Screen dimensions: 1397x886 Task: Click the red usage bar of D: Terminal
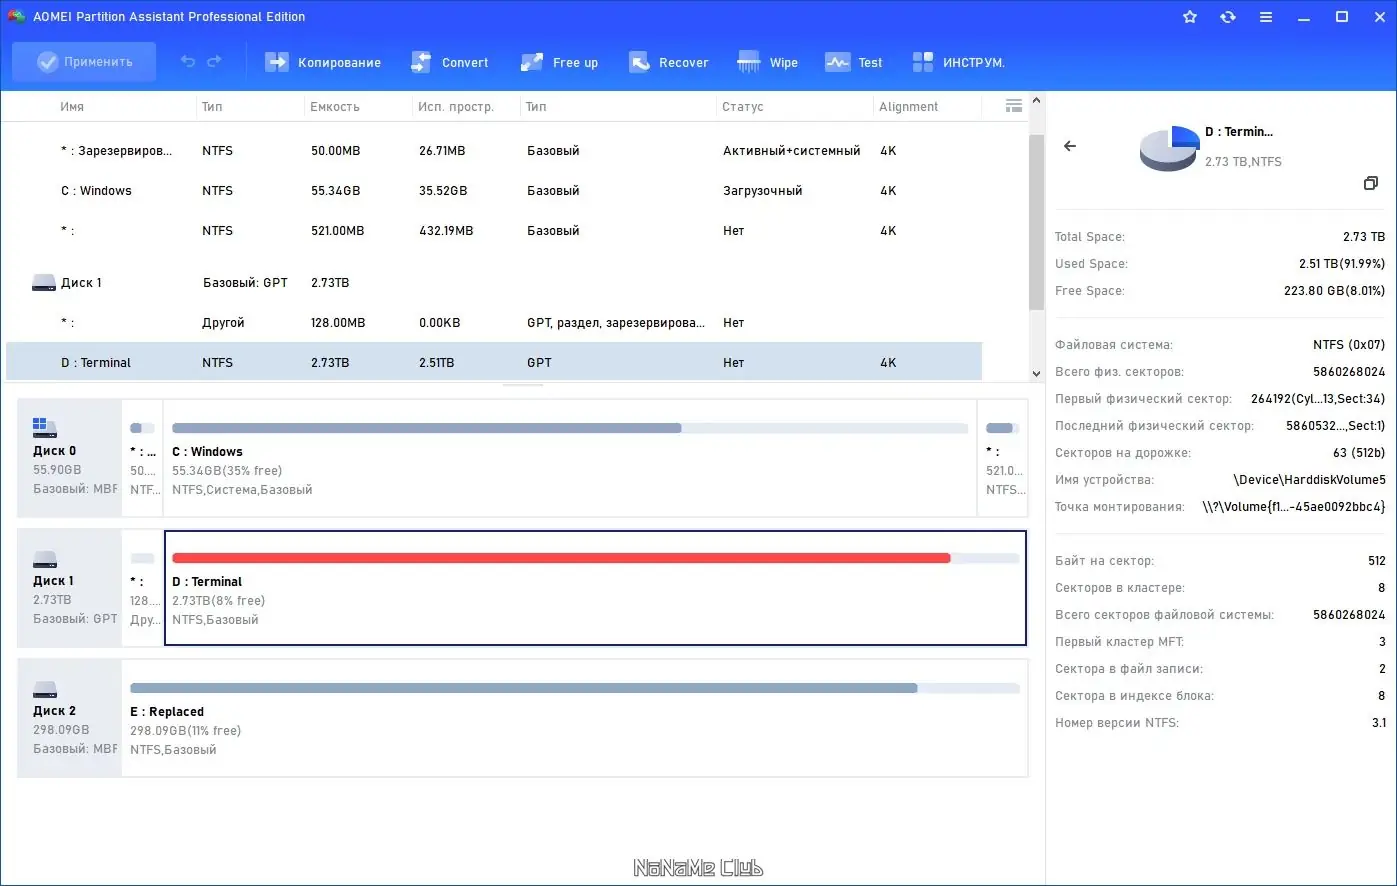(x=560, y=558)
